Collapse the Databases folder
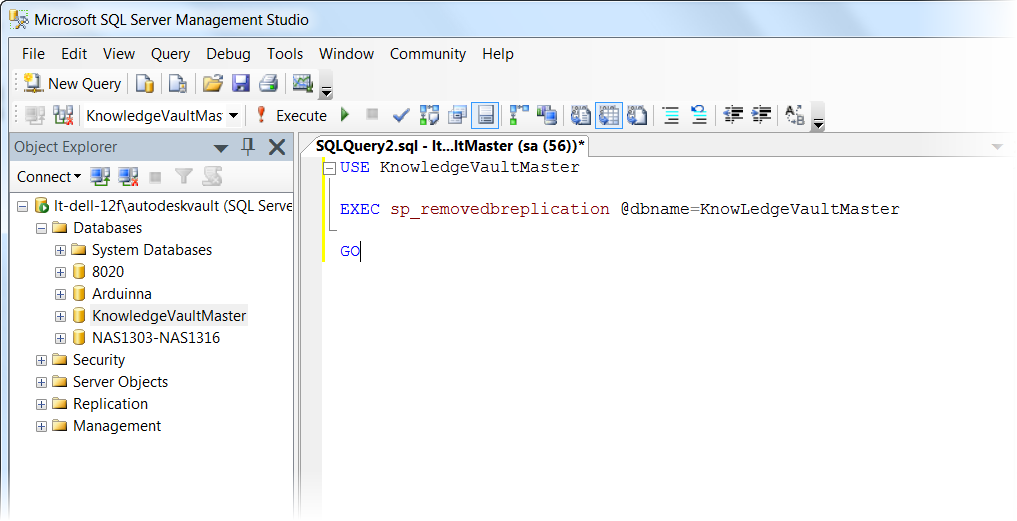This screenshot has height=521, width=1017. (41, 228)
